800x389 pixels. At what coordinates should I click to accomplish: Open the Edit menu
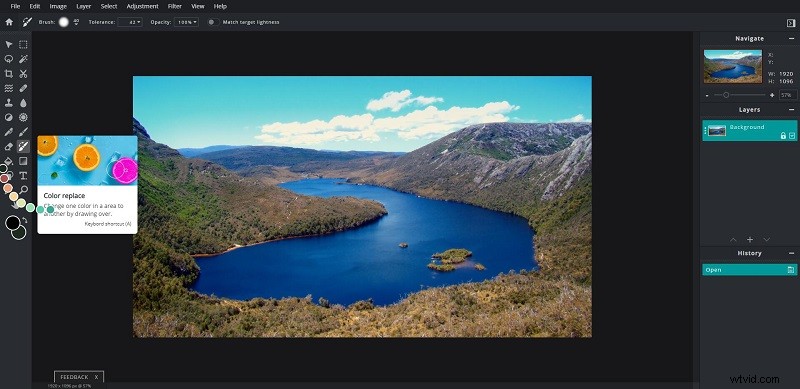click(35, 7)
